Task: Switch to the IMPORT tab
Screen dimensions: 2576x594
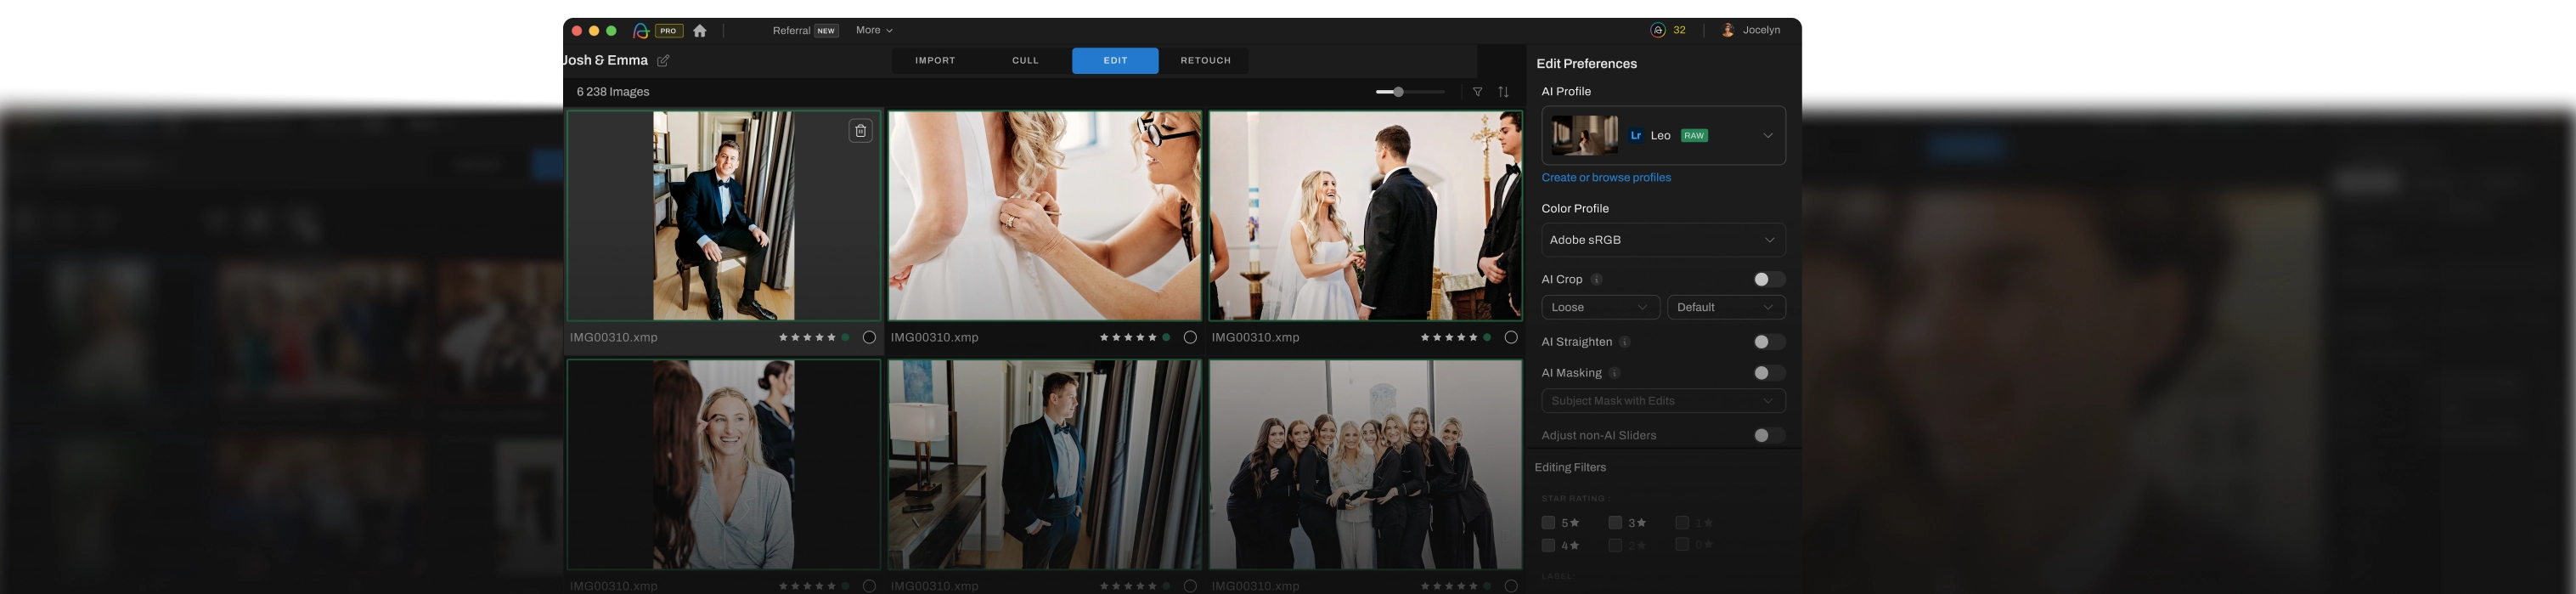Action: click(x=935, y=61)
